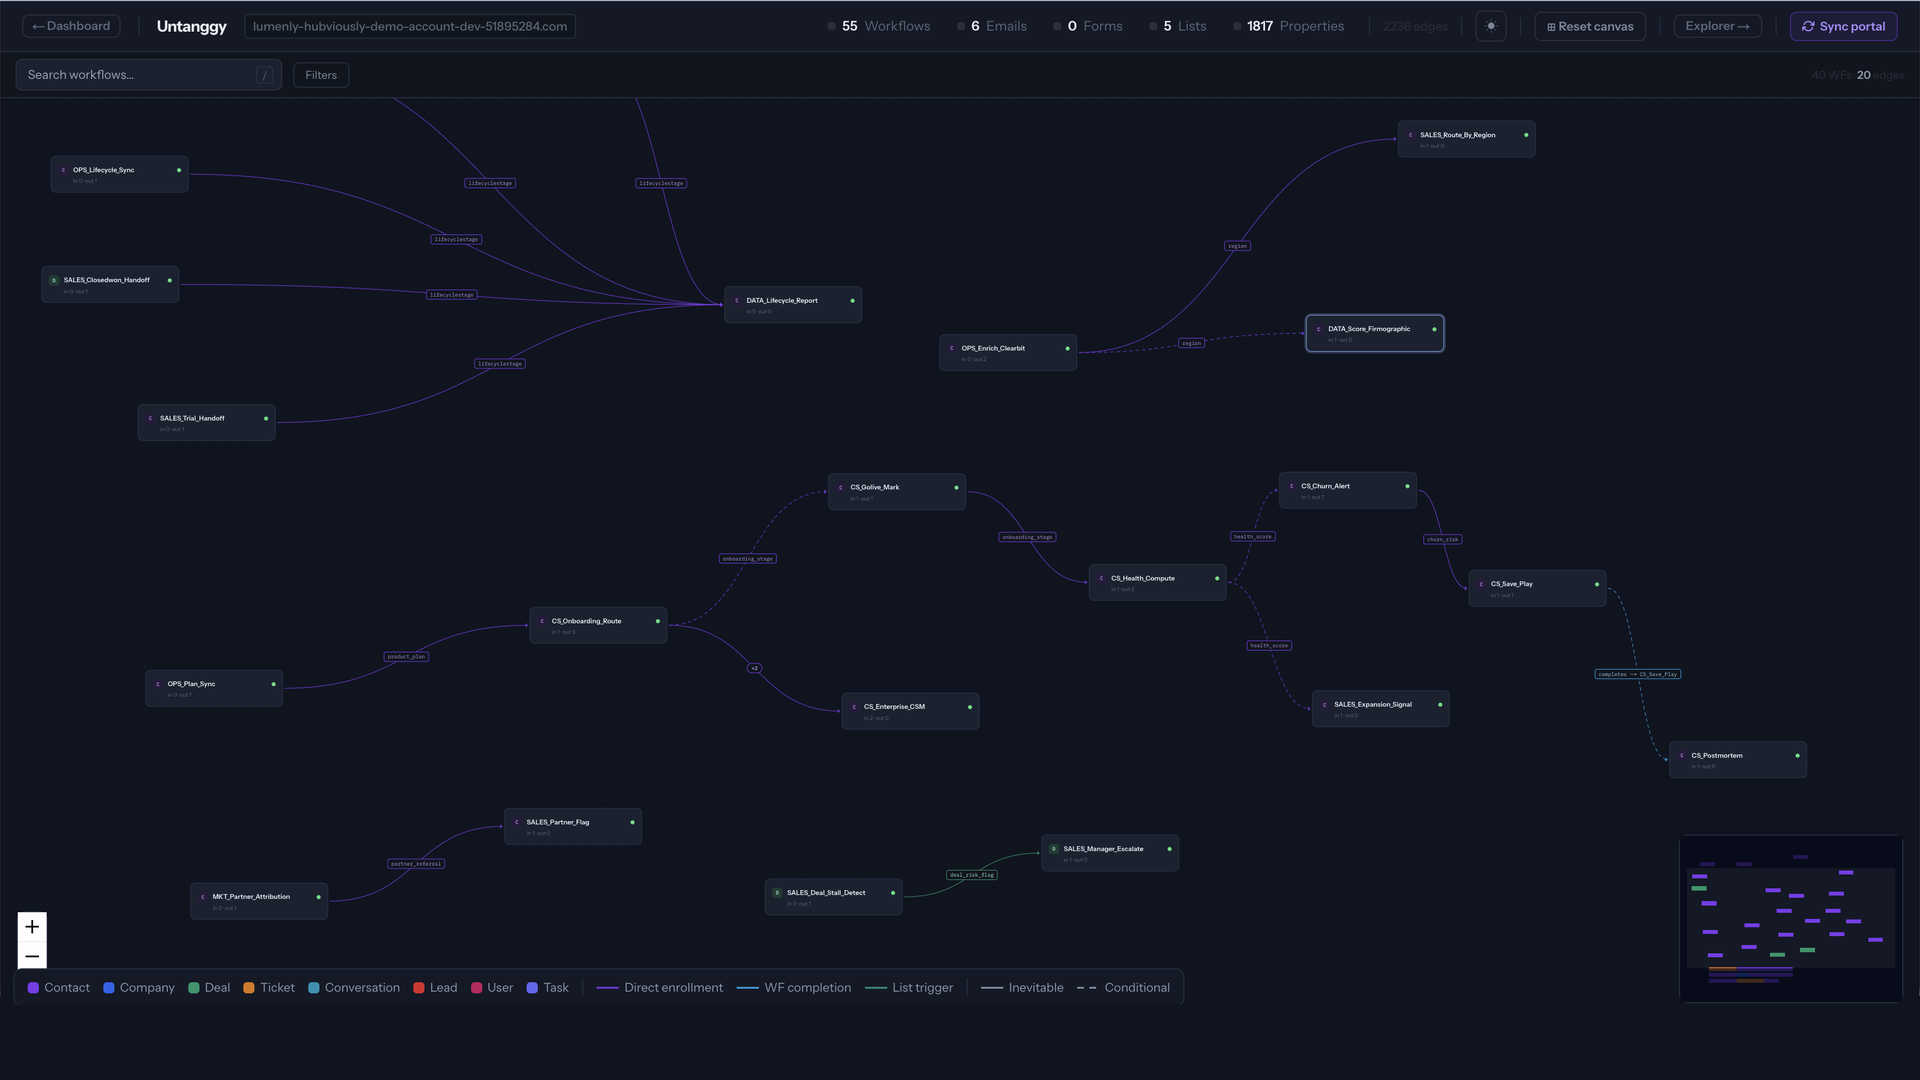1920x1080 pixels.
Task: Select the SALES_Route_By_Region node
Action: click(1467, 139)
